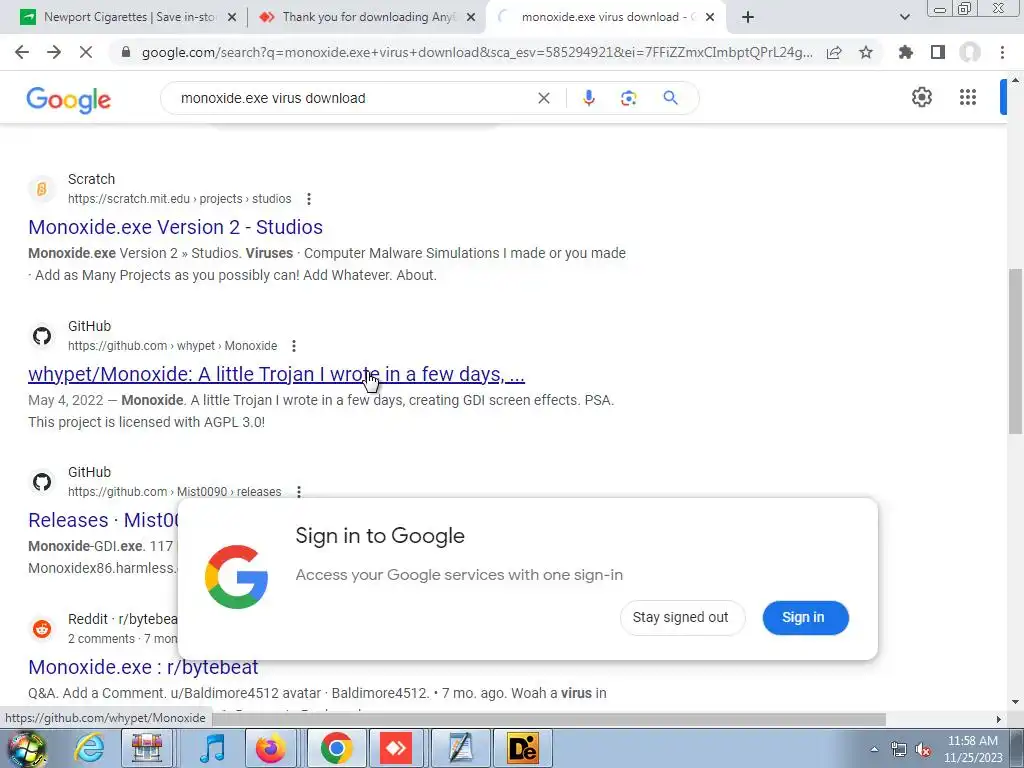Search by image with Google Lens
This screenshot has height=768, width=1024.
pos(628,98)
